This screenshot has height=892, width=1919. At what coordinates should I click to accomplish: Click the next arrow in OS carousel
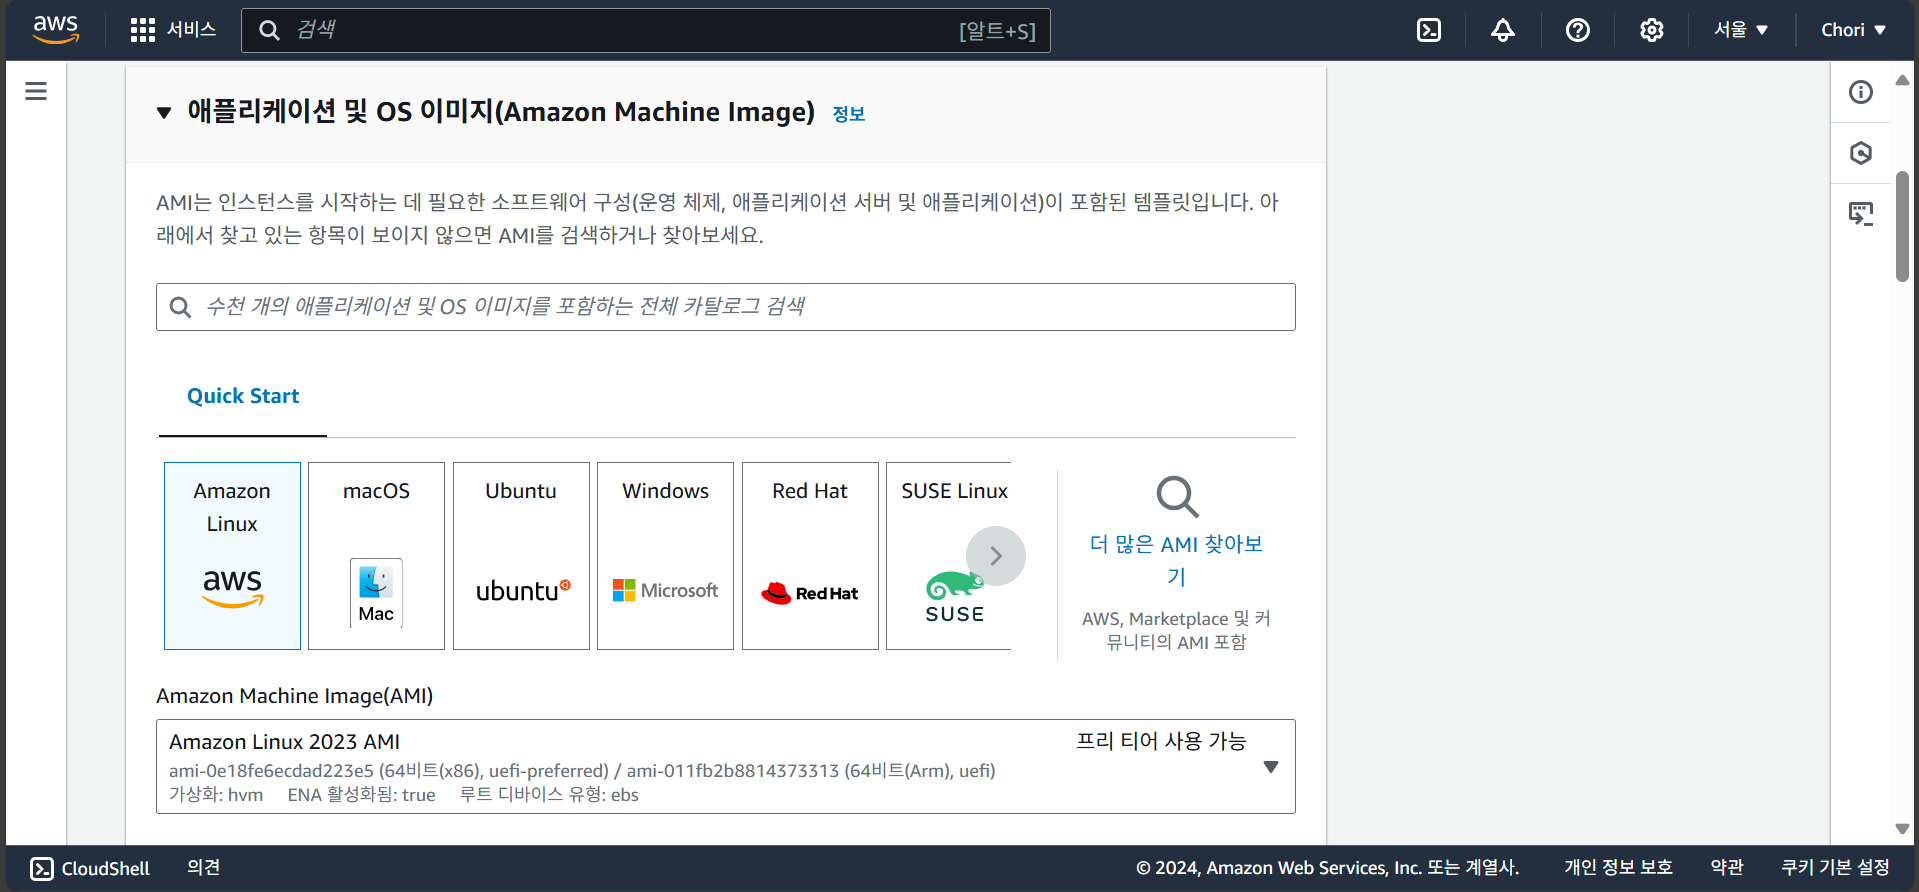(996, 556)
